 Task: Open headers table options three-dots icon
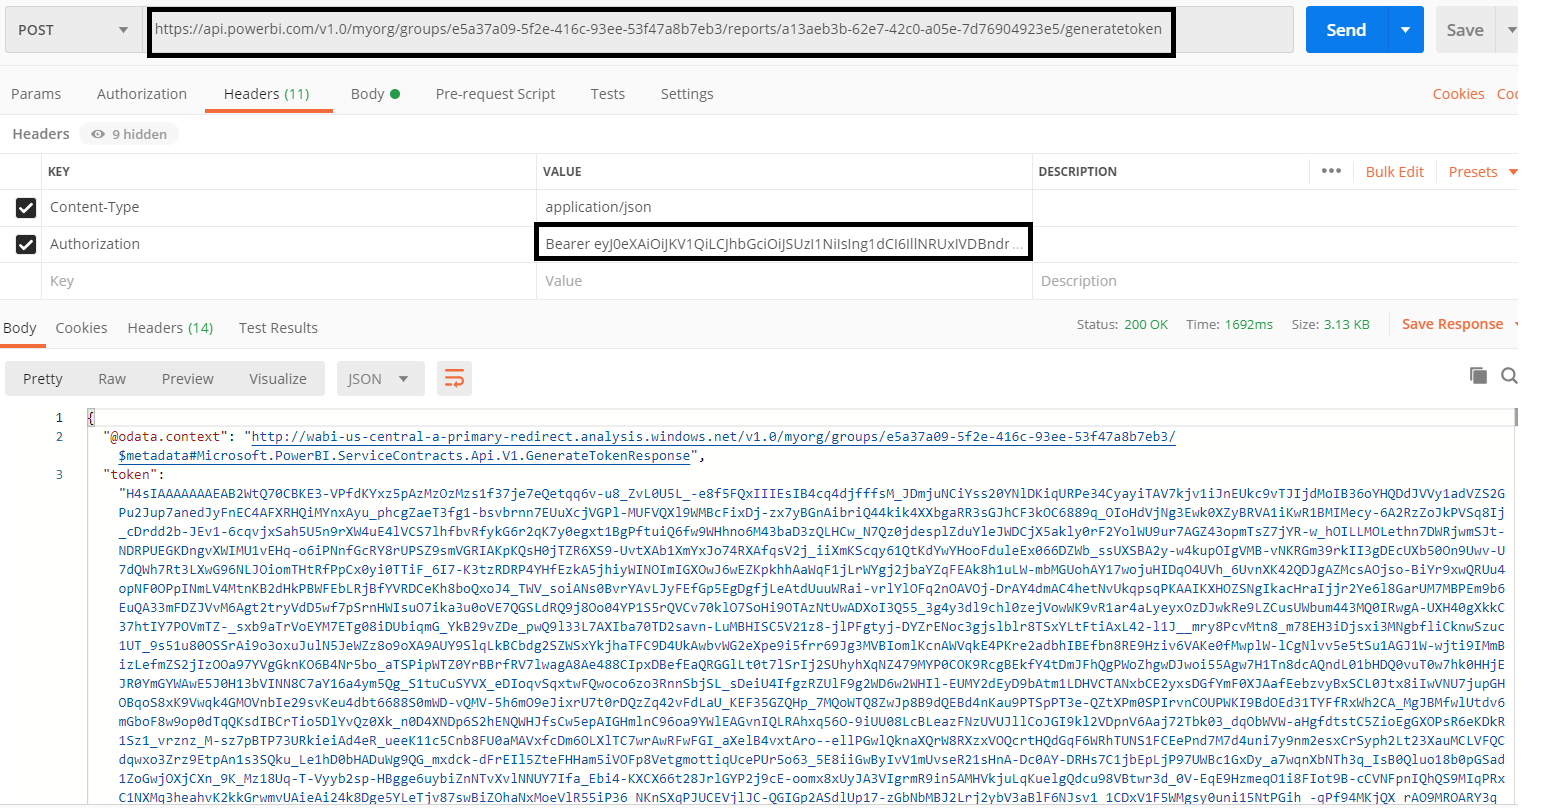pos(1331,171)
